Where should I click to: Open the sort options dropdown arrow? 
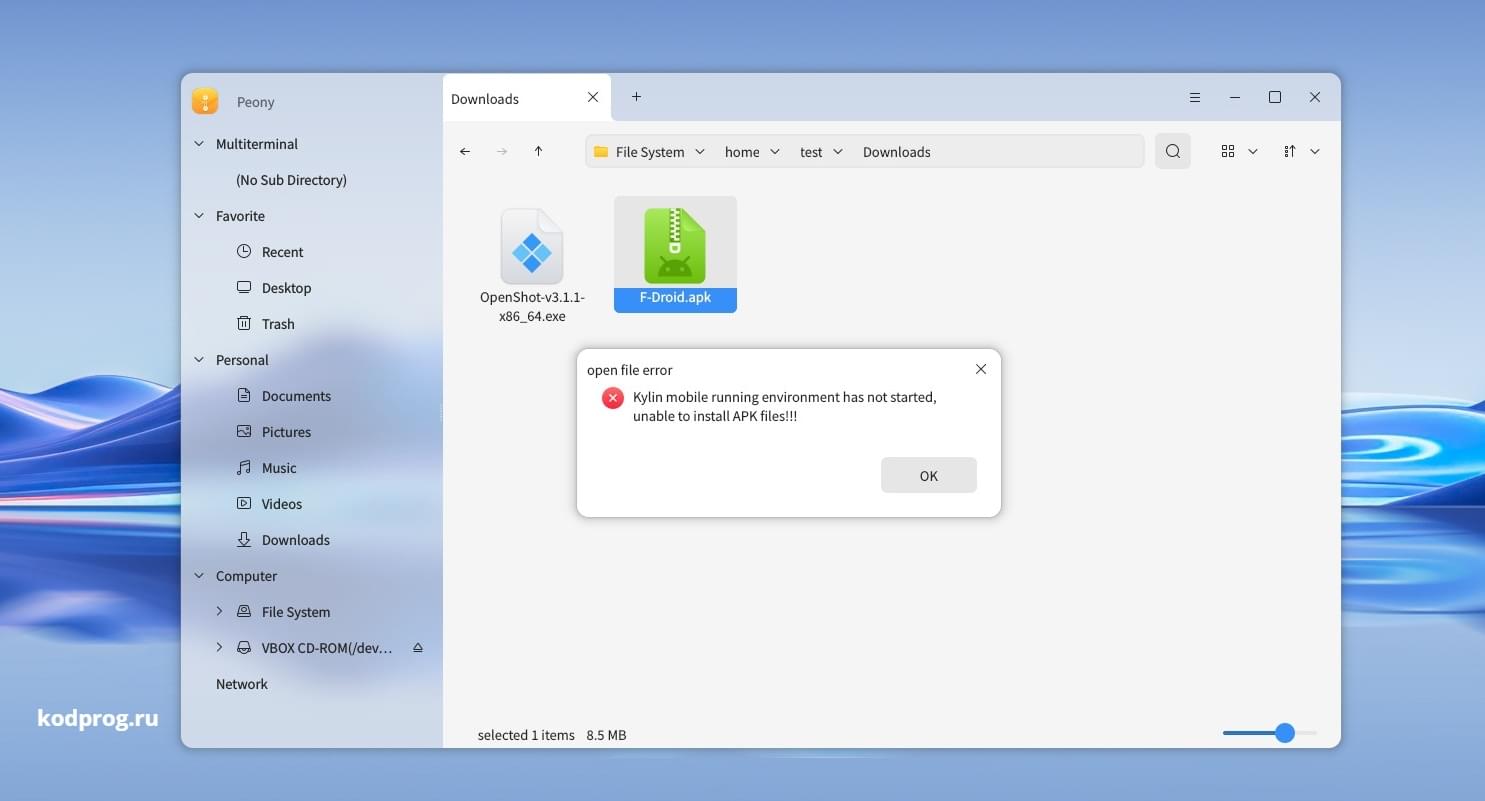(1315, 152)
